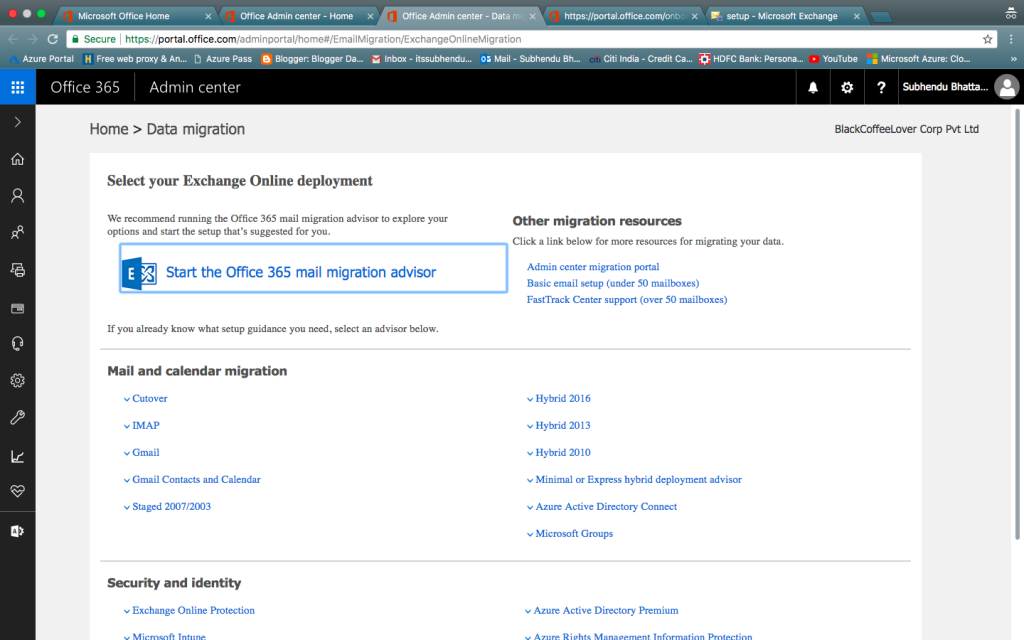Open Admin centers icon in sidebar
The image size is (1024, 640).
(x=18, y=531)
